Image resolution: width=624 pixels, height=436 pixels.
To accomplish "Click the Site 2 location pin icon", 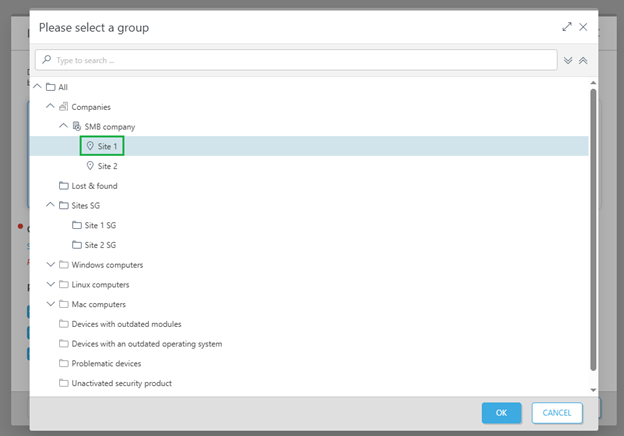I will point(90,166).
